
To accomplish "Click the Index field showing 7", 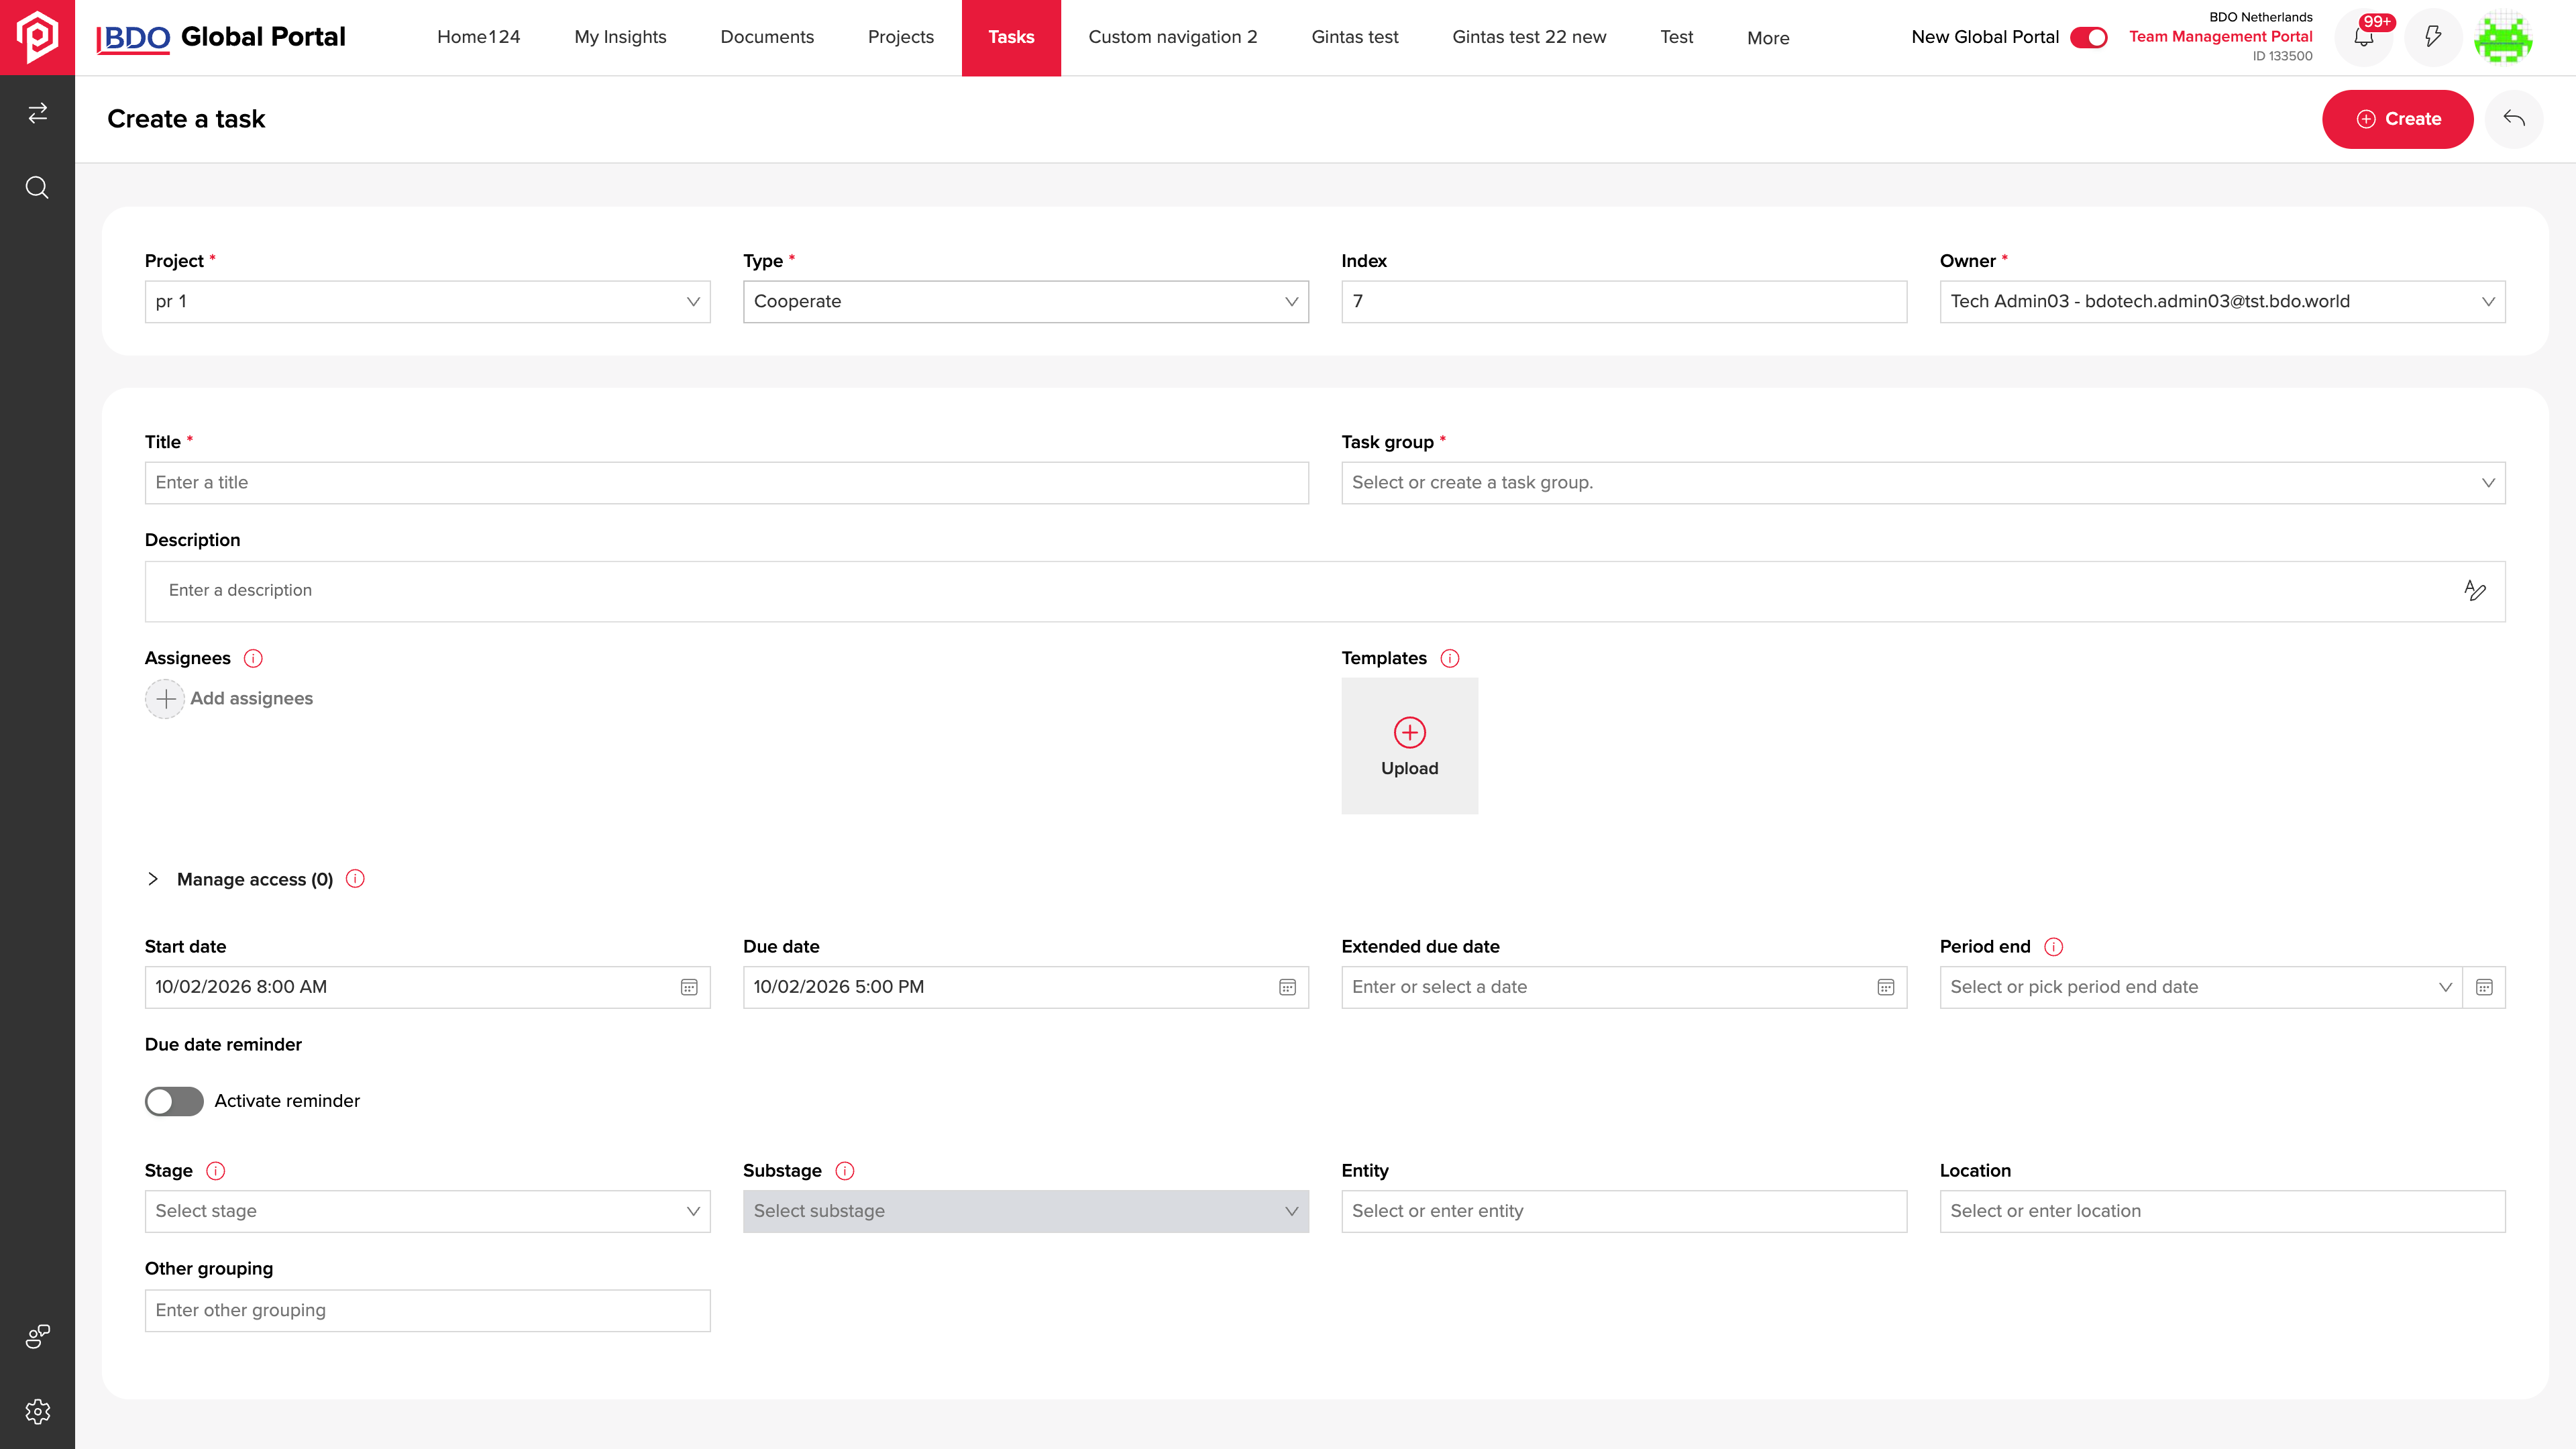I will click(x=1624, y=302).
